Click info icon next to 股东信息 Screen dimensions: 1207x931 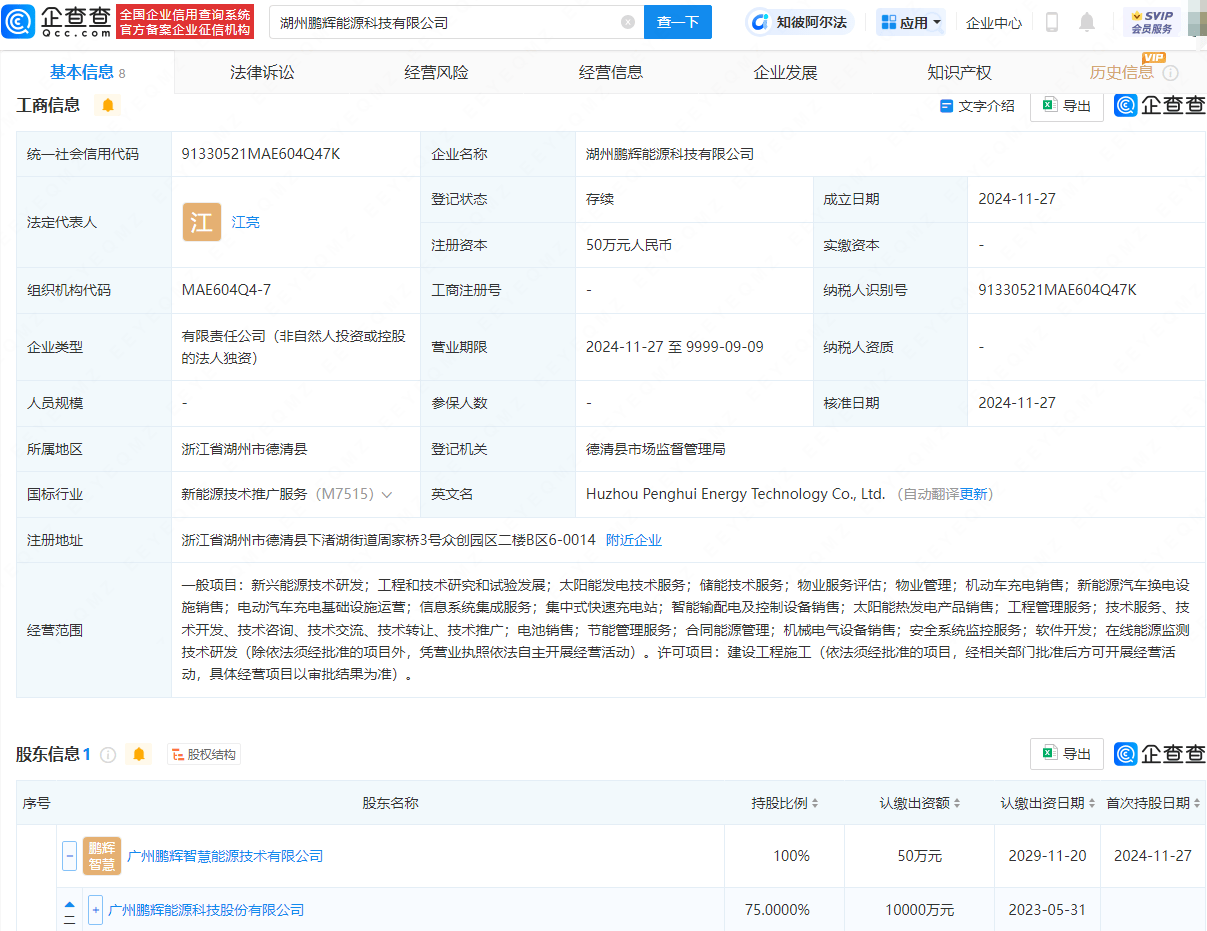point(108,754)
